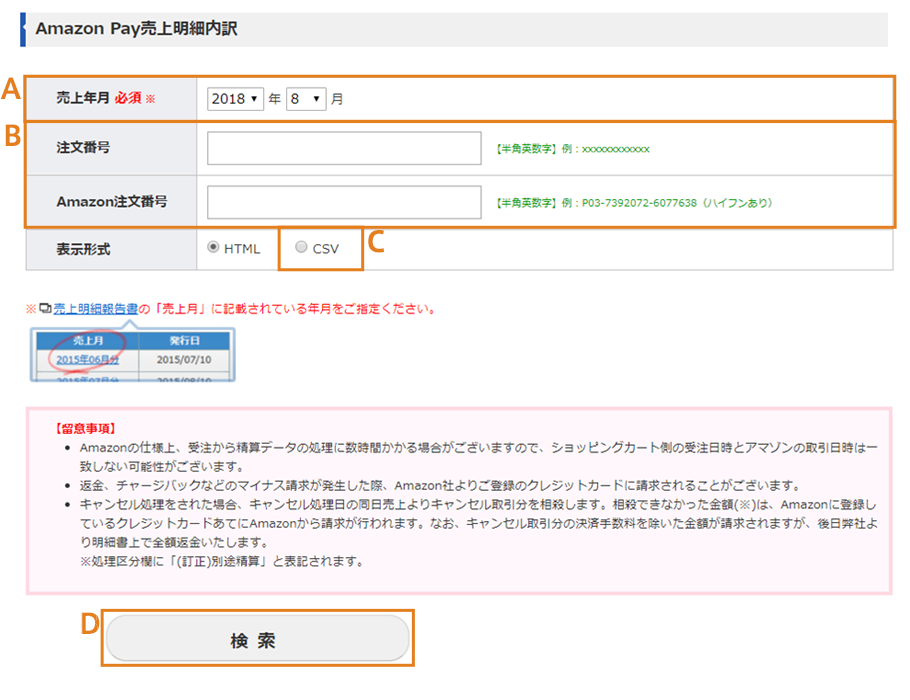Click the pages icon beside 売上明細報告書
The width and height of the screenshot is (910, 700).
point(46,308)
